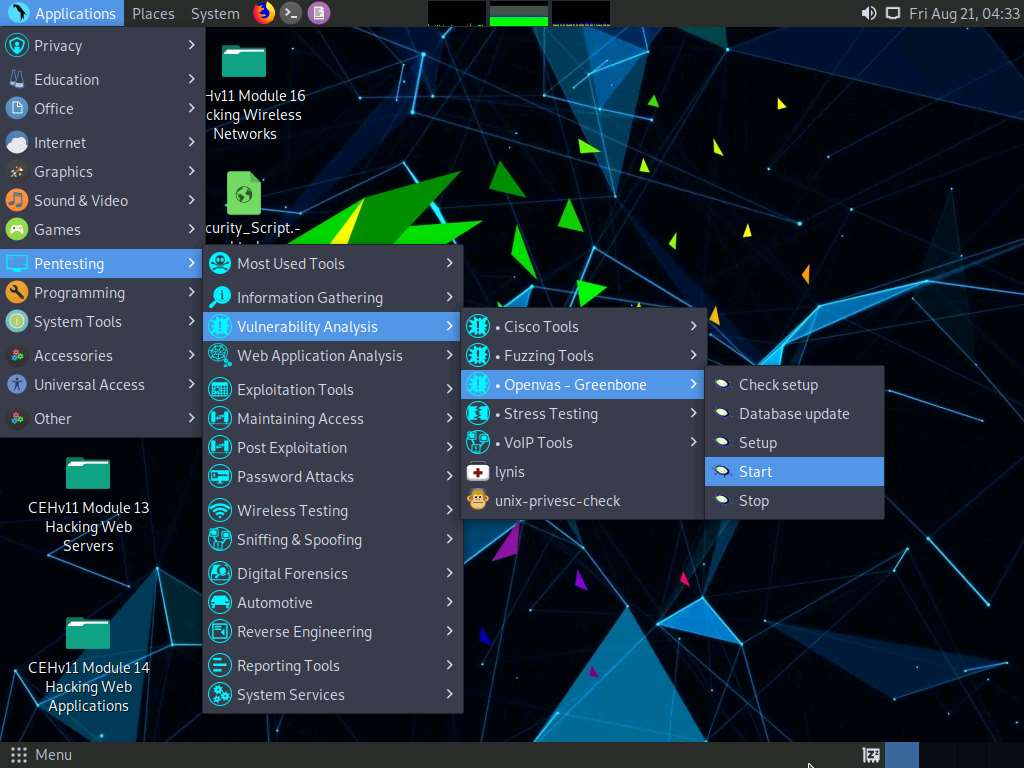Expand the VoIP Tools submenu arrow
Screen dimensions: 1024x768
tap(694, 442)
